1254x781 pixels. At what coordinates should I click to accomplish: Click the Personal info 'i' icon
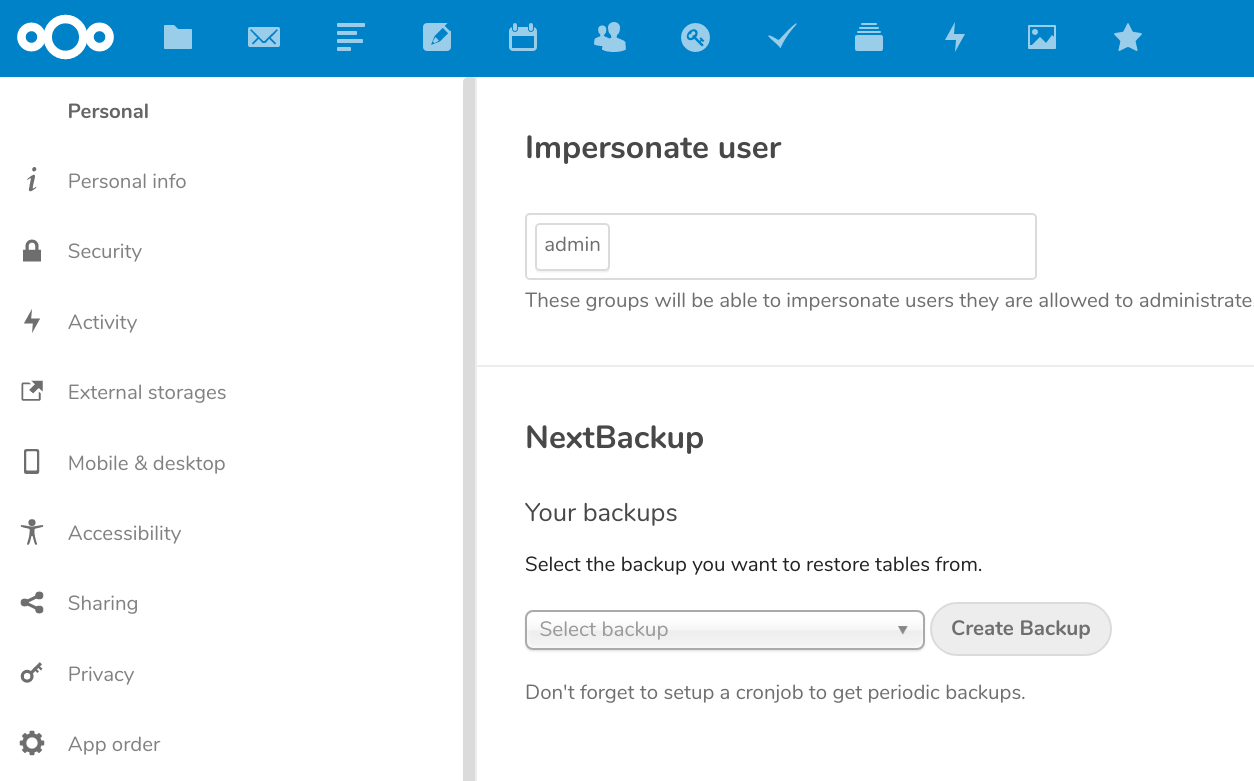[32, 181]
